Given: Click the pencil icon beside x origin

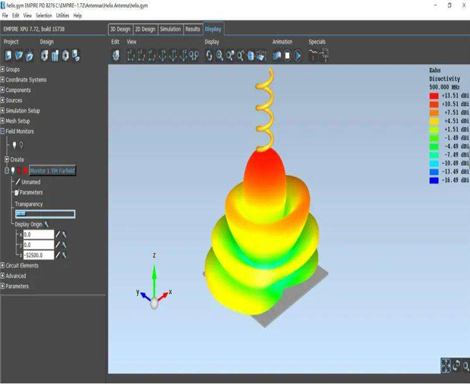Looking at the screenshot, I should coord(58,235).
